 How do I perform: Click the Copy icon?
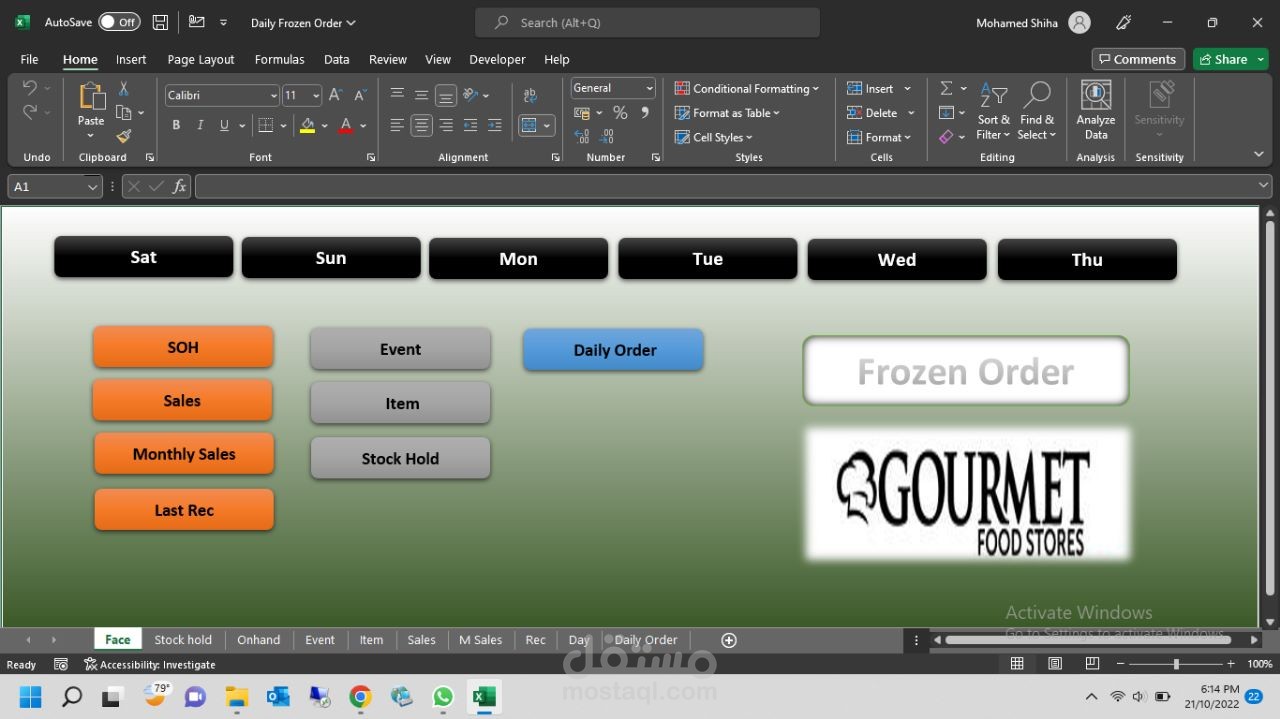[124, 112]
